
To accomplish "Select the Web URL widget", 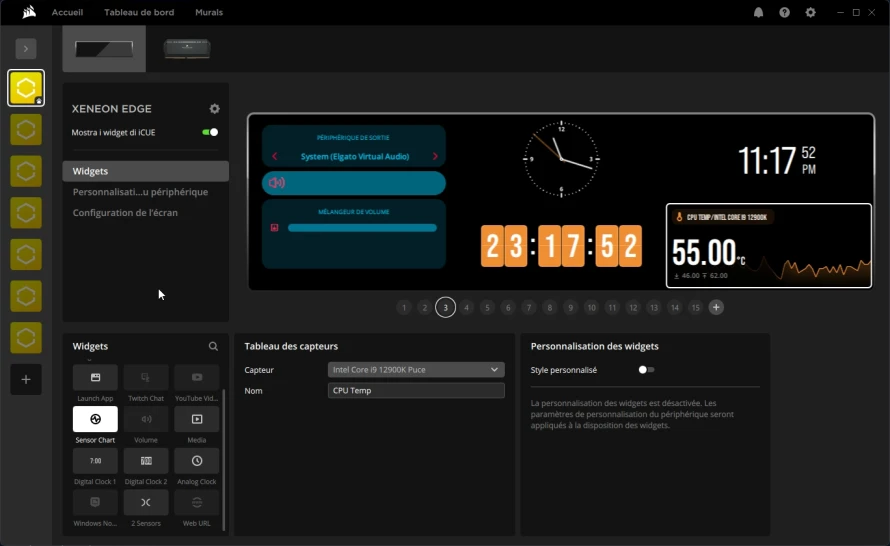I will (196, 502).
